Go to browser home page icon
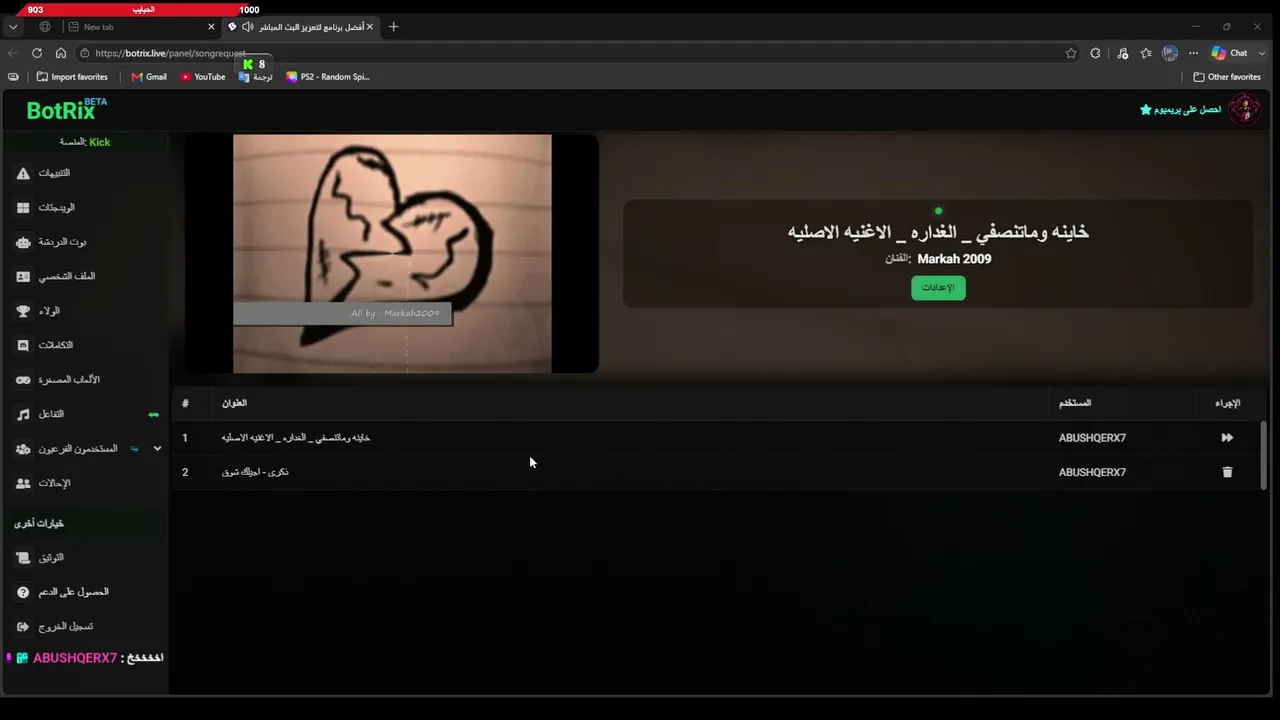 point(61,53)
